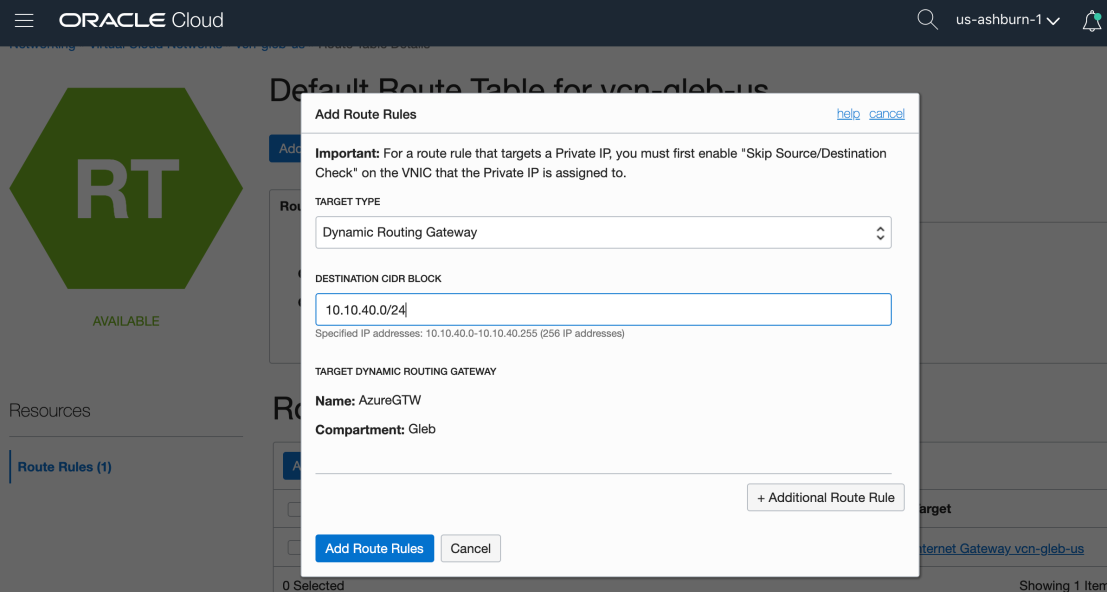Expand the us-ashburn-1 region selector
Viewport: 1107px width, 592px height.
point(1007,20)
